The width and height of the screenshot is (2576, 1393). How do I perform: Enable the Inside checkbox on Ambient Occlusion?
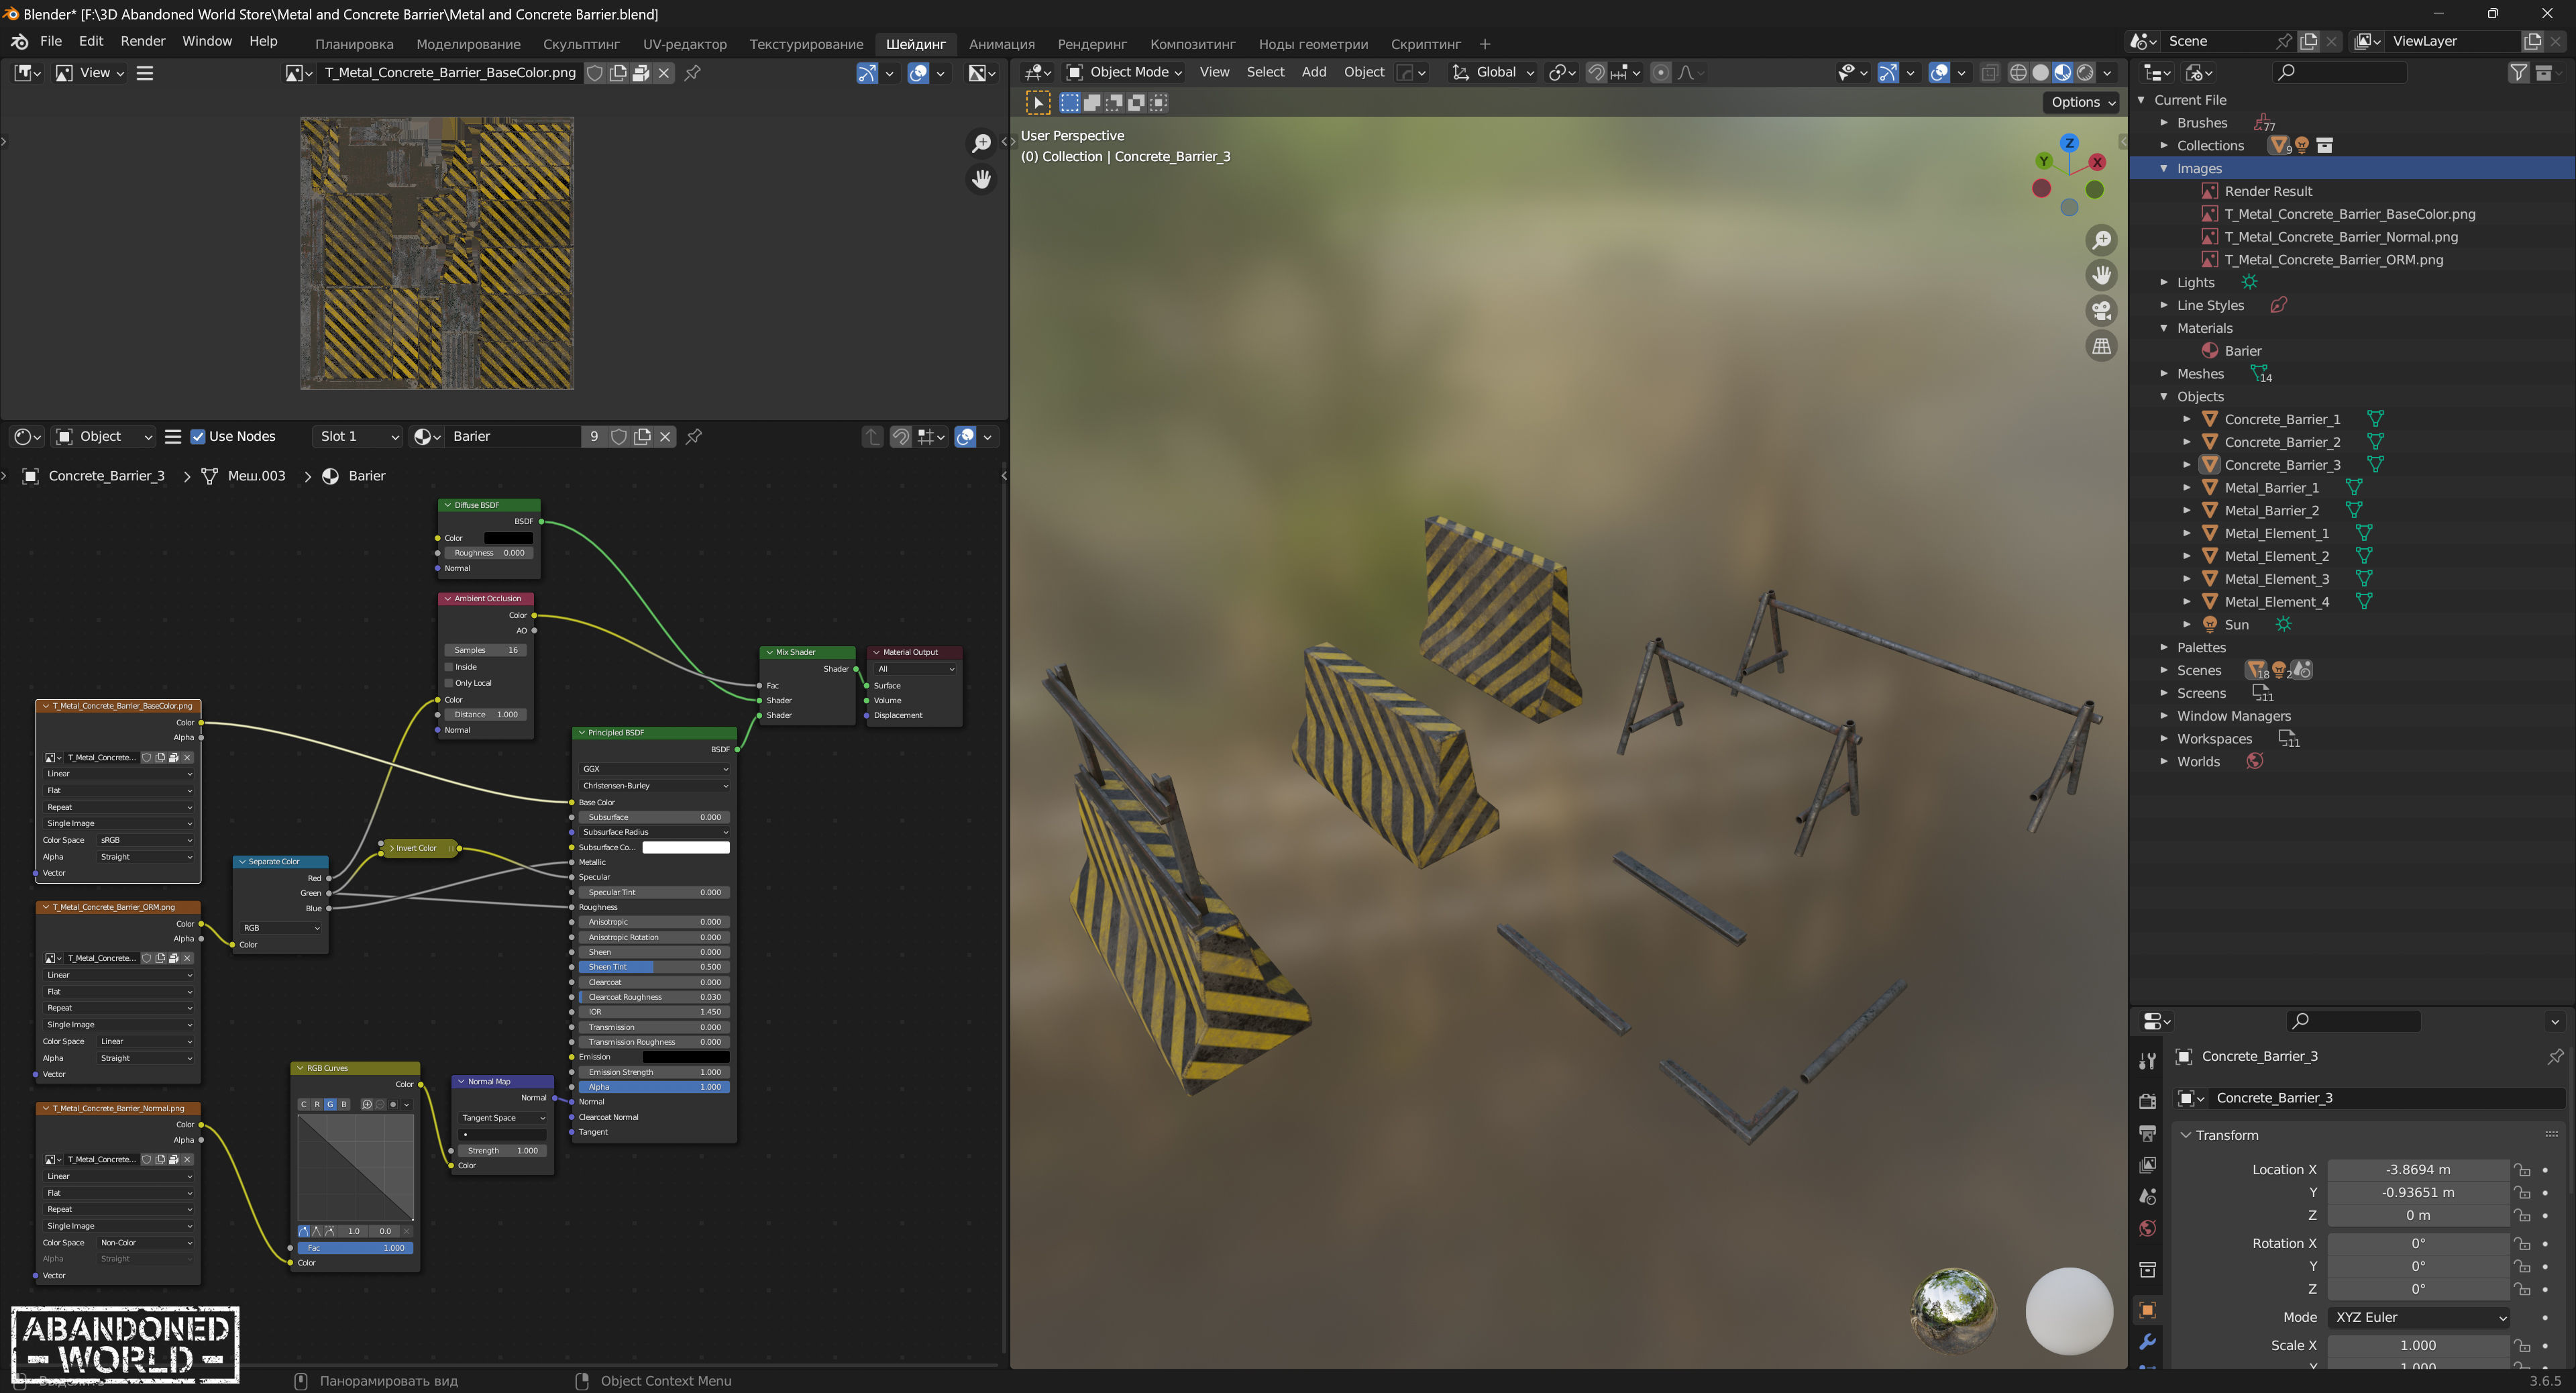tap(450, 667)
